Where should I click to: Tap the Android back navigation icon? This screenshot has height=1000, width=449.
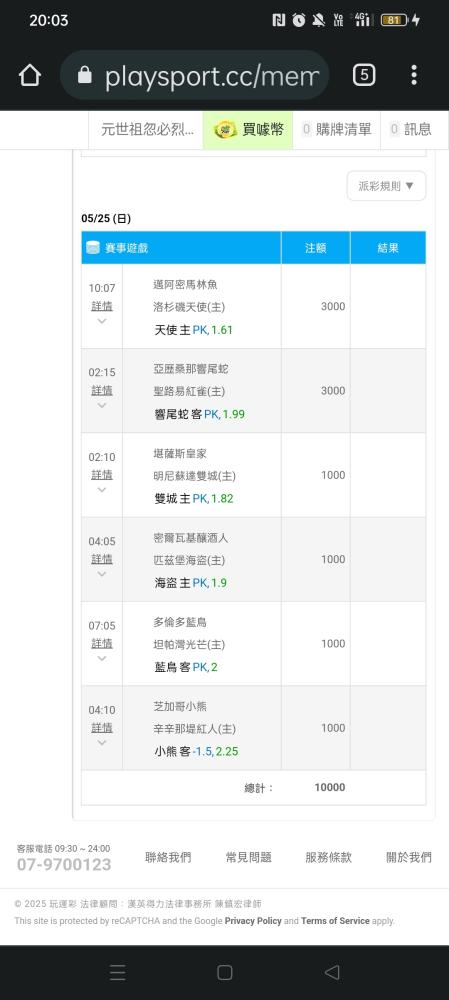(x=332, y=972)
